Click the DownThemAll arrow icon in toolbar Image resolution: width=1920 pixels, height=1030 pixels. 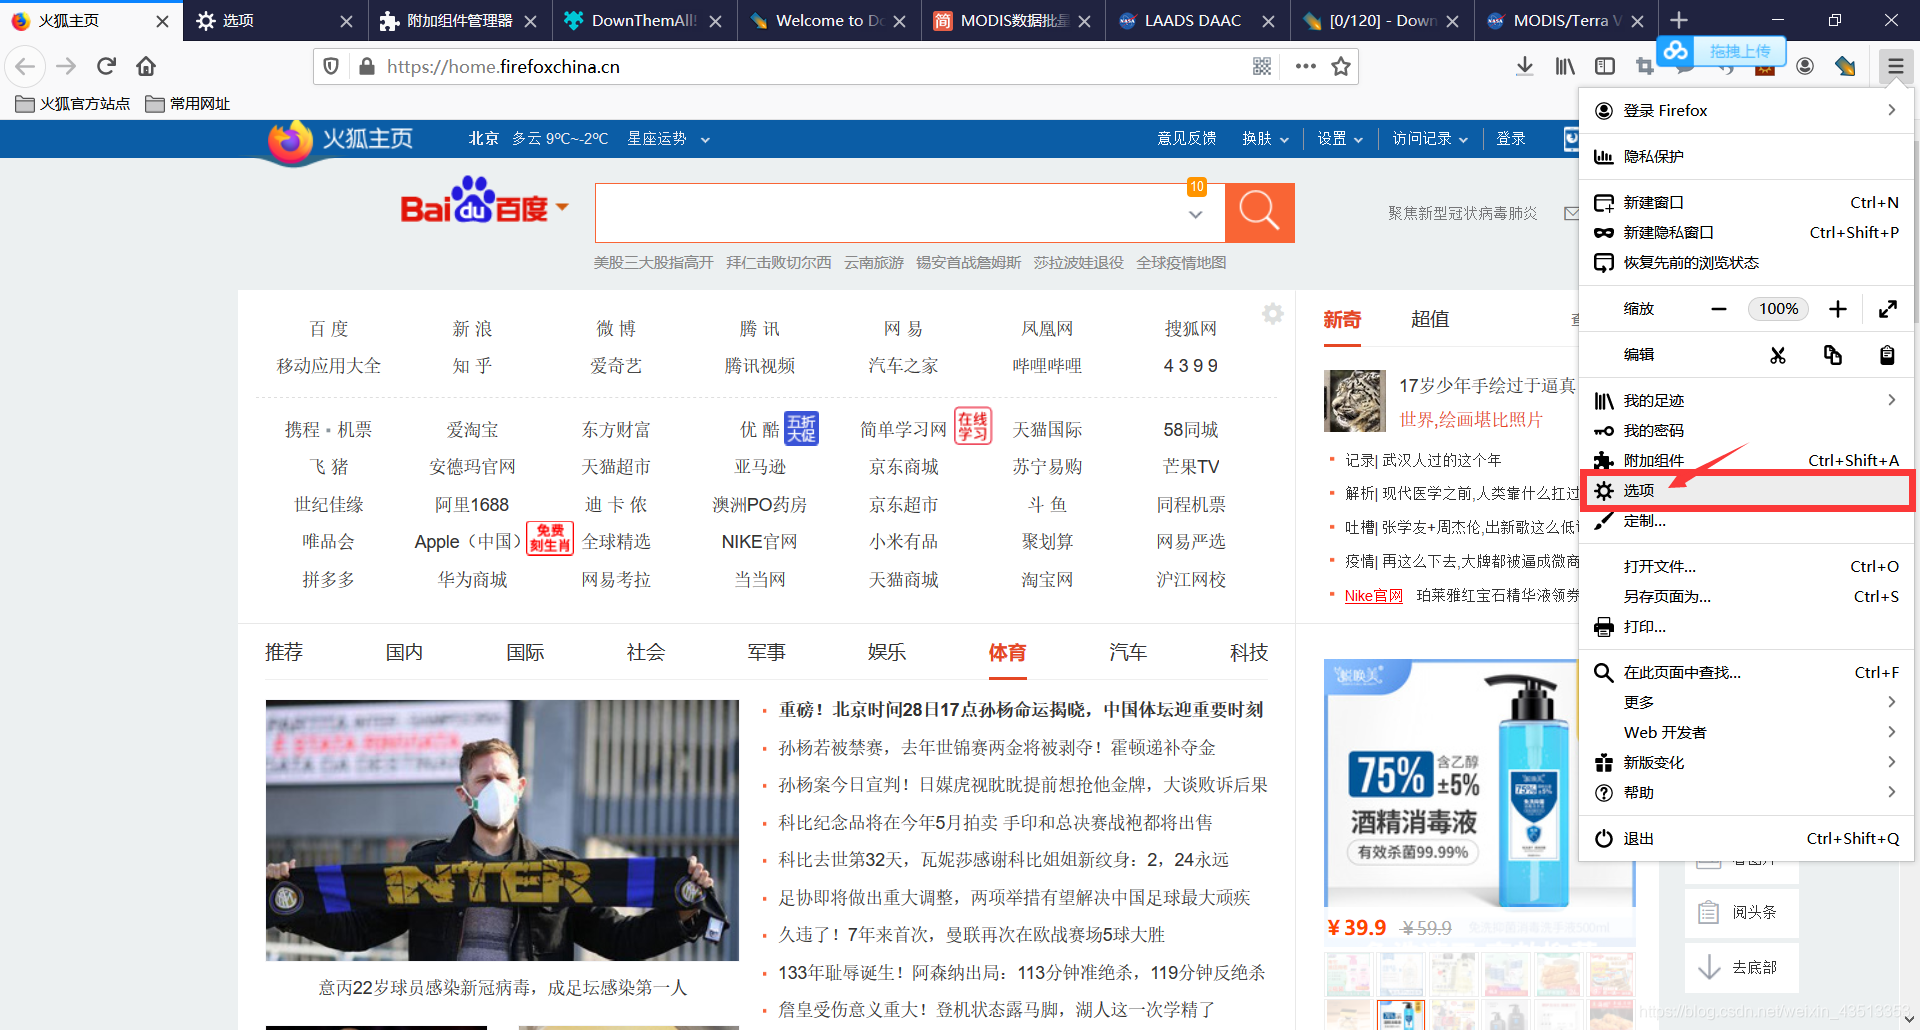[x=1846, y=66]
